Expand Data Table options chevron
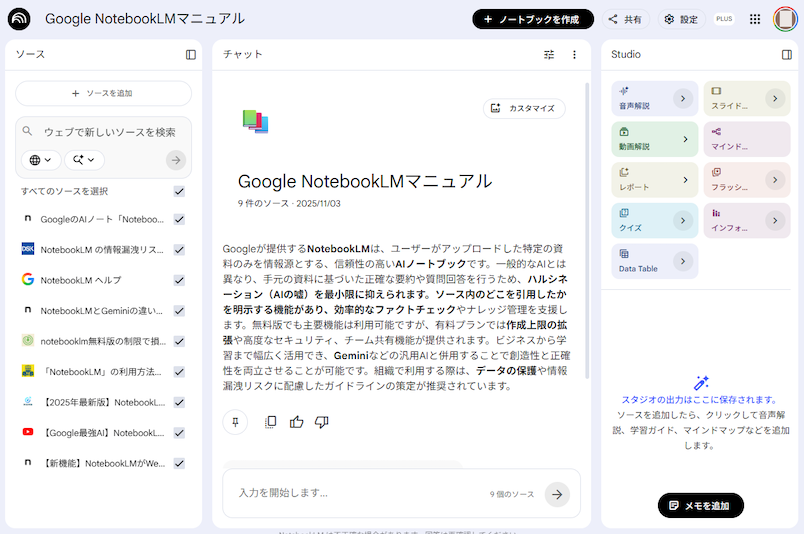The height and width of the screenshot is (534, 804). point(682,261)
